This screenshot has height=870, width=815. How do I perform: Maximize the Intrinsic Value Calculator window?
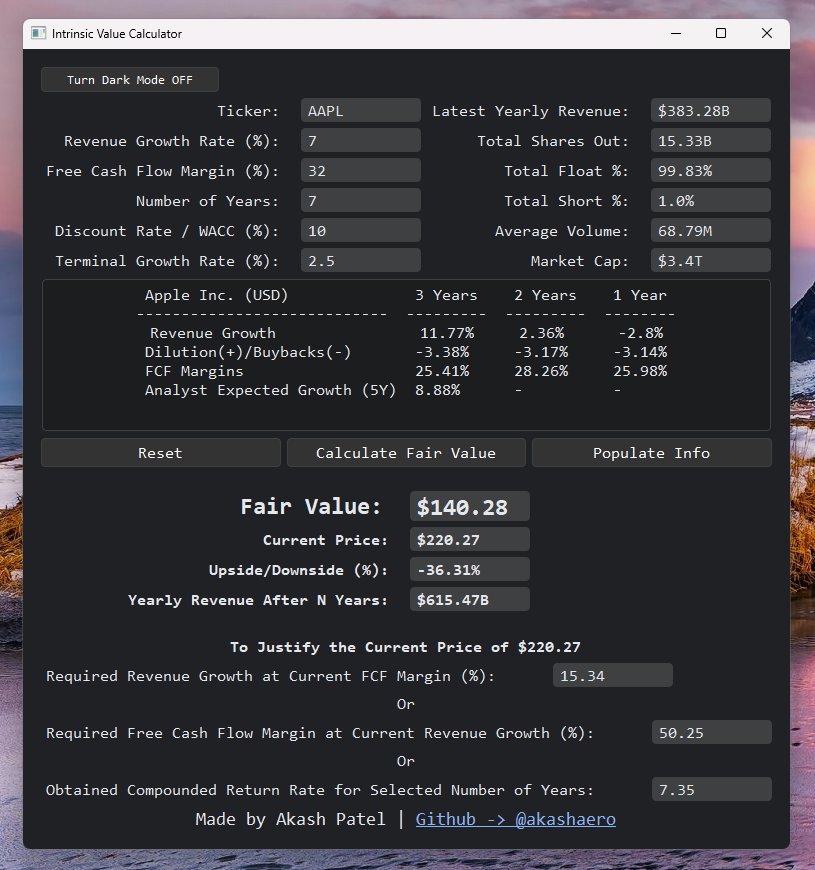[x=721, y=33]
